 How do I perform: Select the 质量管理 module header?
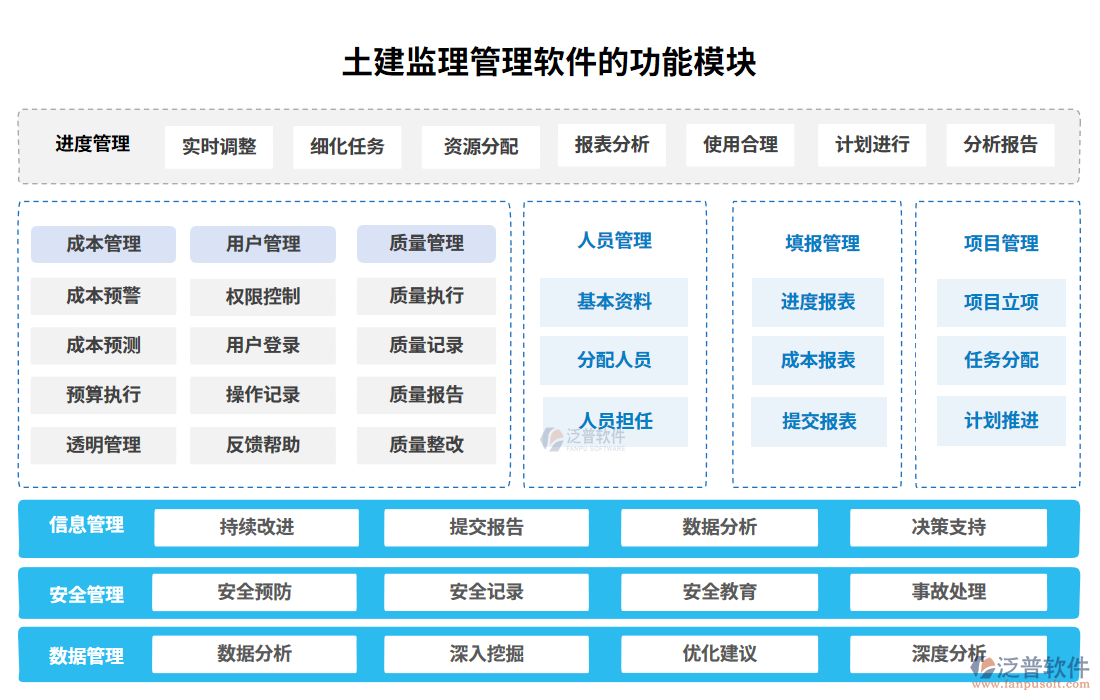(426, 244)
